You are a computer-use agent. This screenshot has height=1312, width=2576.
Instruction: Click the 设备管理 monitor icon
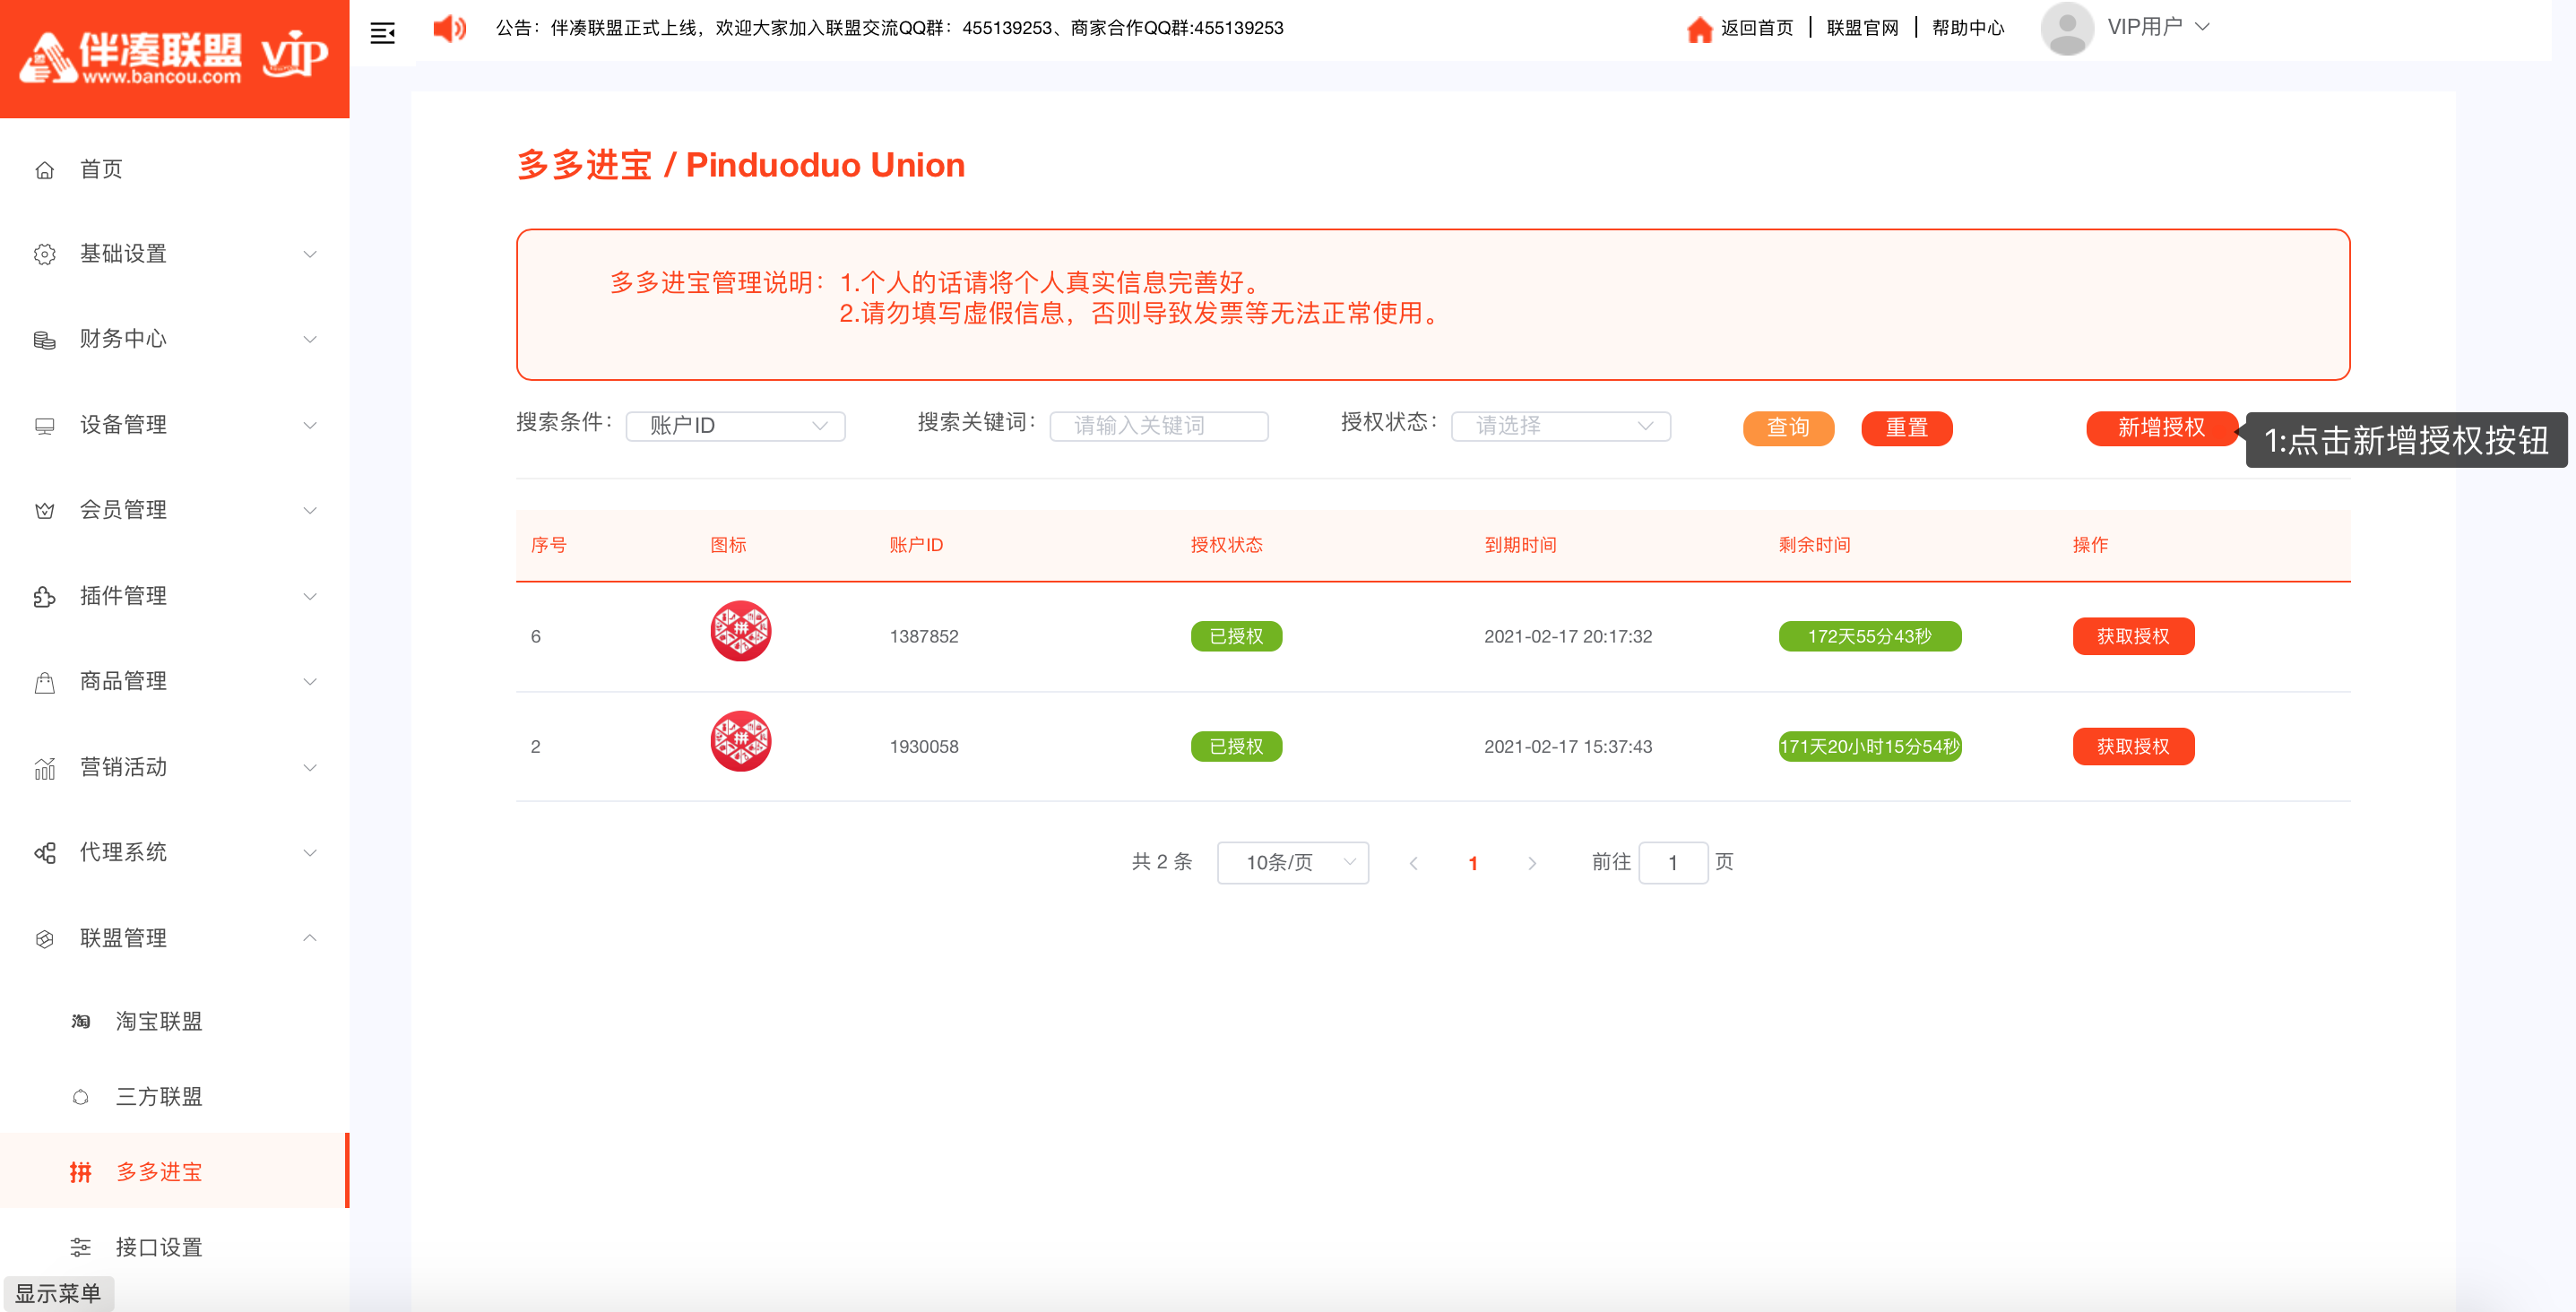tap(44, 425)
